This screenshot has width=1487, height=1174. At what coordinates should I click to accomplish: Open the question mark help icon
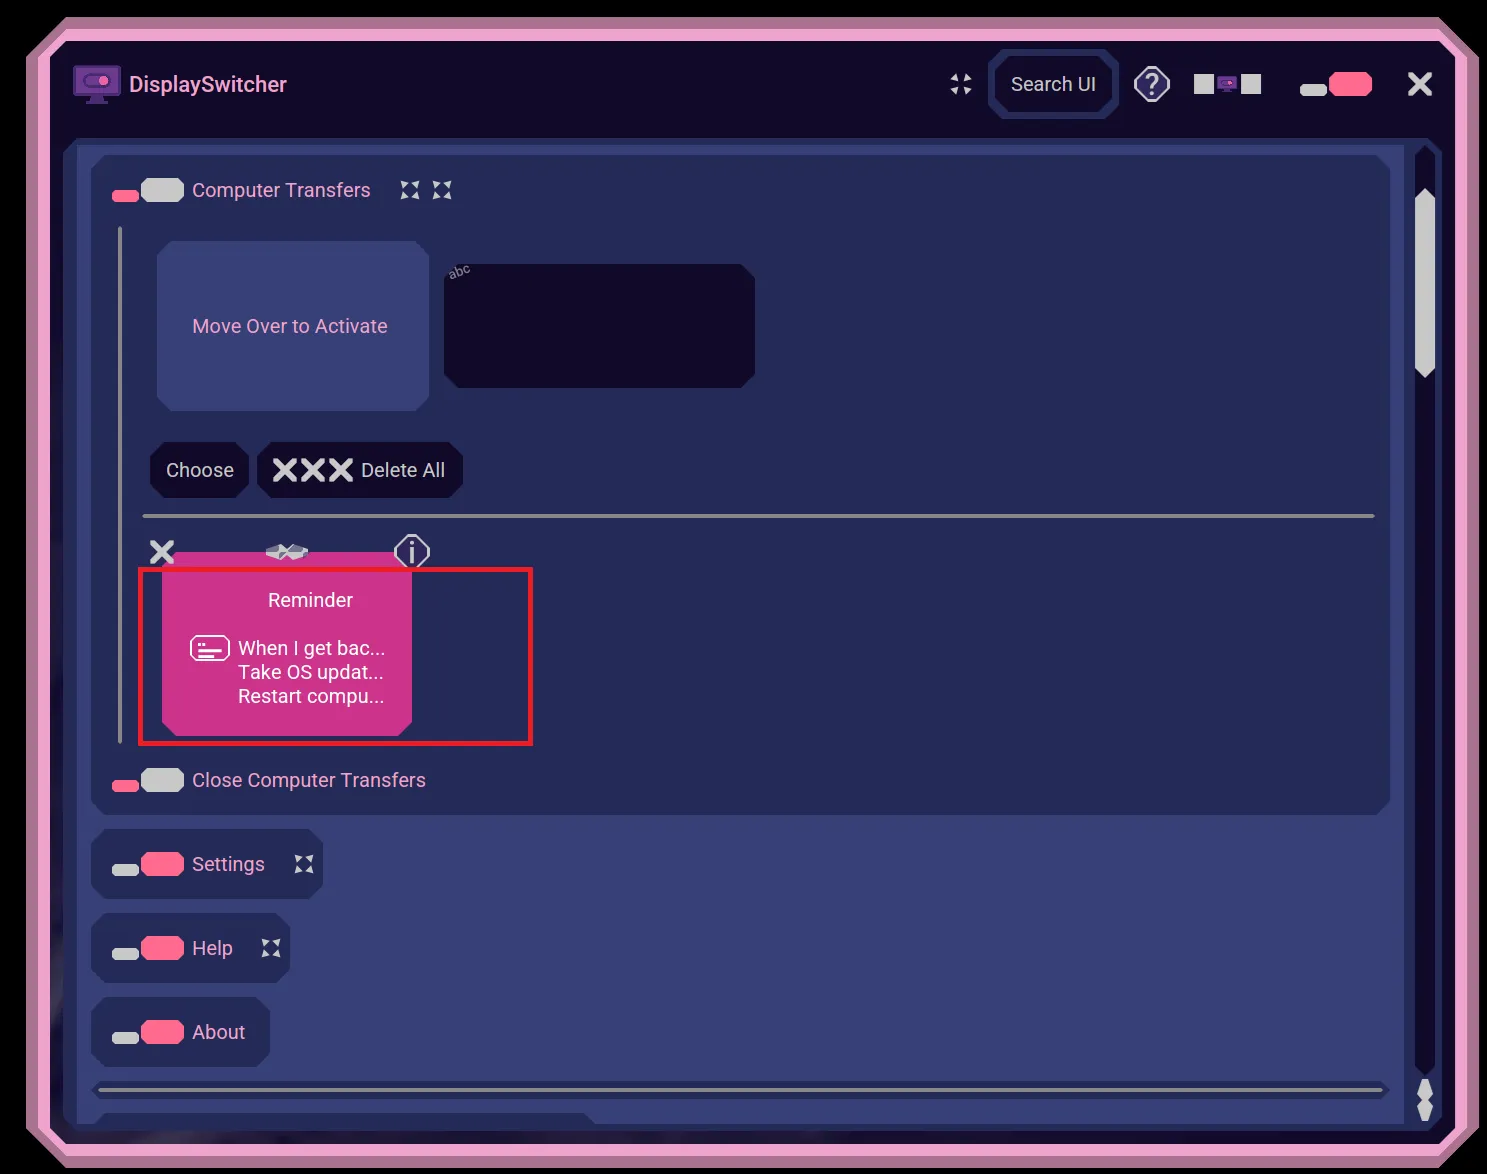click(1152, 84)
